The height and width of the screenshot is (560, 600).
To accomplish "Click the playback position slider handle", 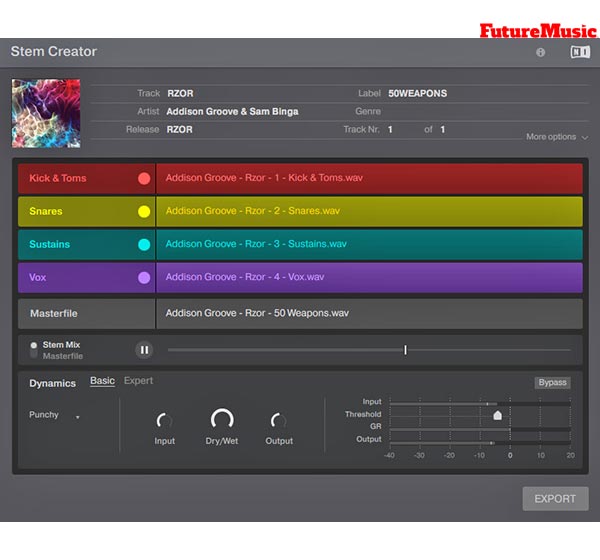I will tap(405, 350).
